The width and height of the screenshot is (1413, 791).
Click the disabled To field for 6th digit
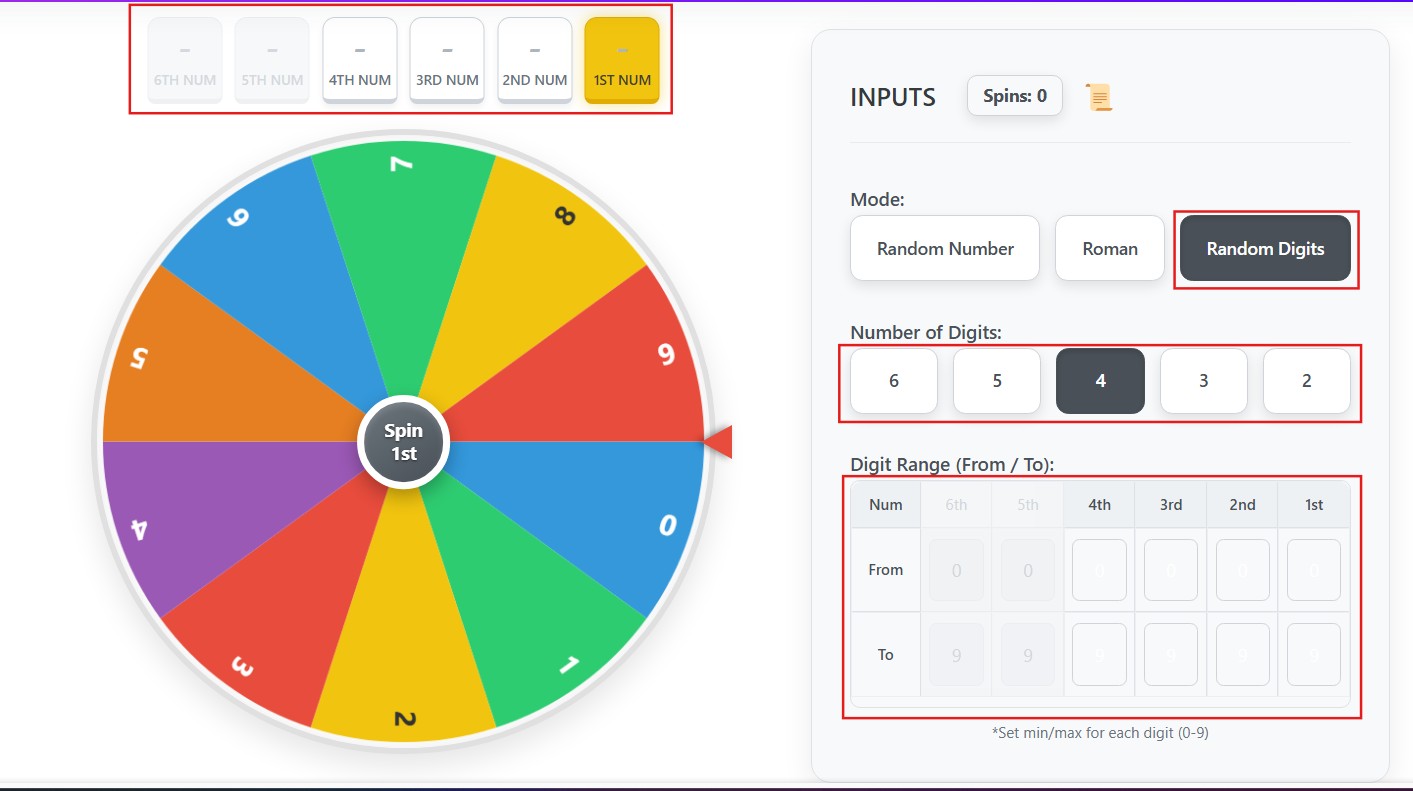(x=956, y=655)
